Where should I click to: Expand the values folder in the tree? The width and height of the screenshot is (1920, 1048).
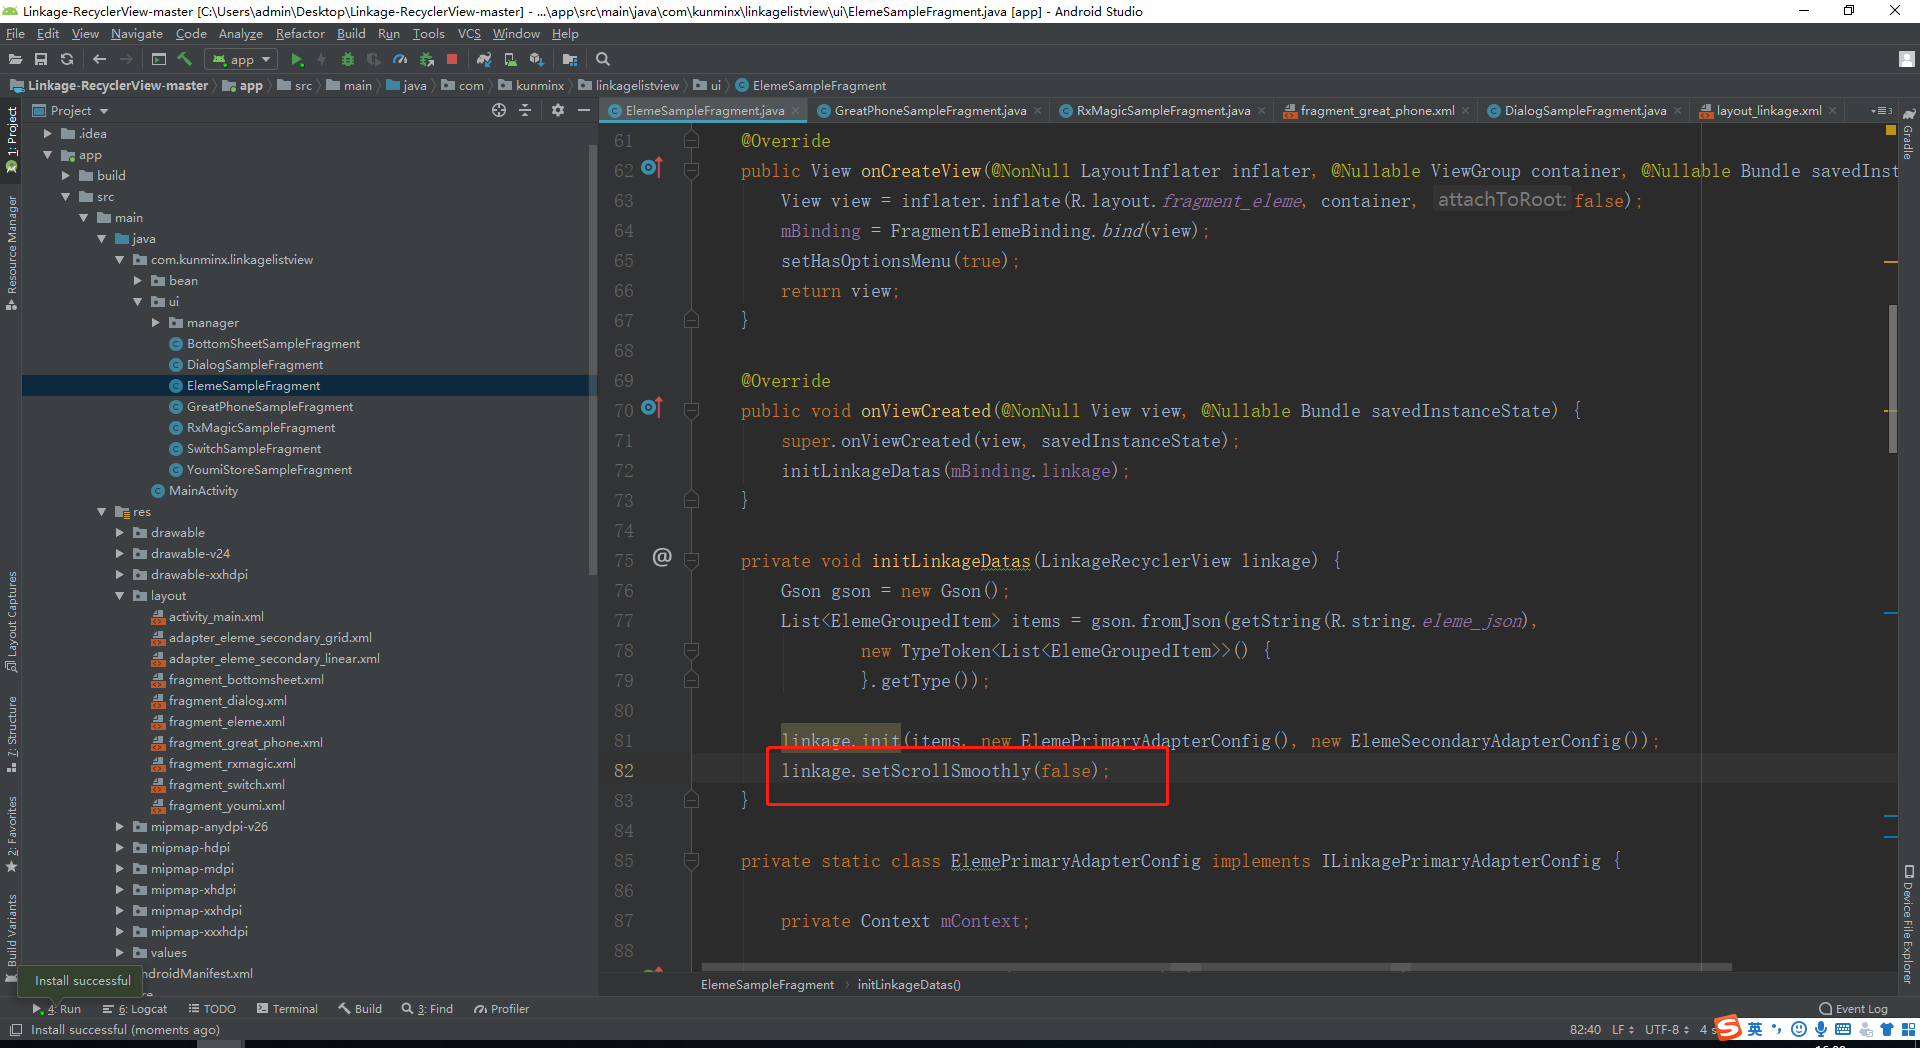121,952
